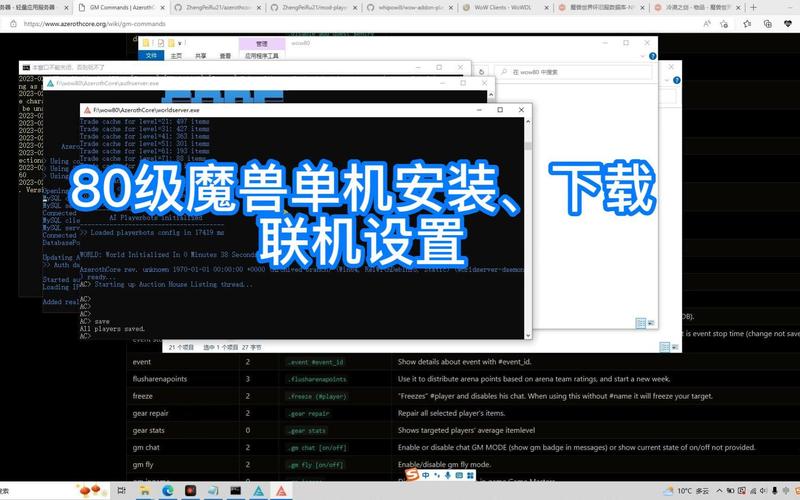Image resolution: width=800 pixels, height=500 pixels.
Task: Add this page to favorites star-plus icon
Action: 724,24
